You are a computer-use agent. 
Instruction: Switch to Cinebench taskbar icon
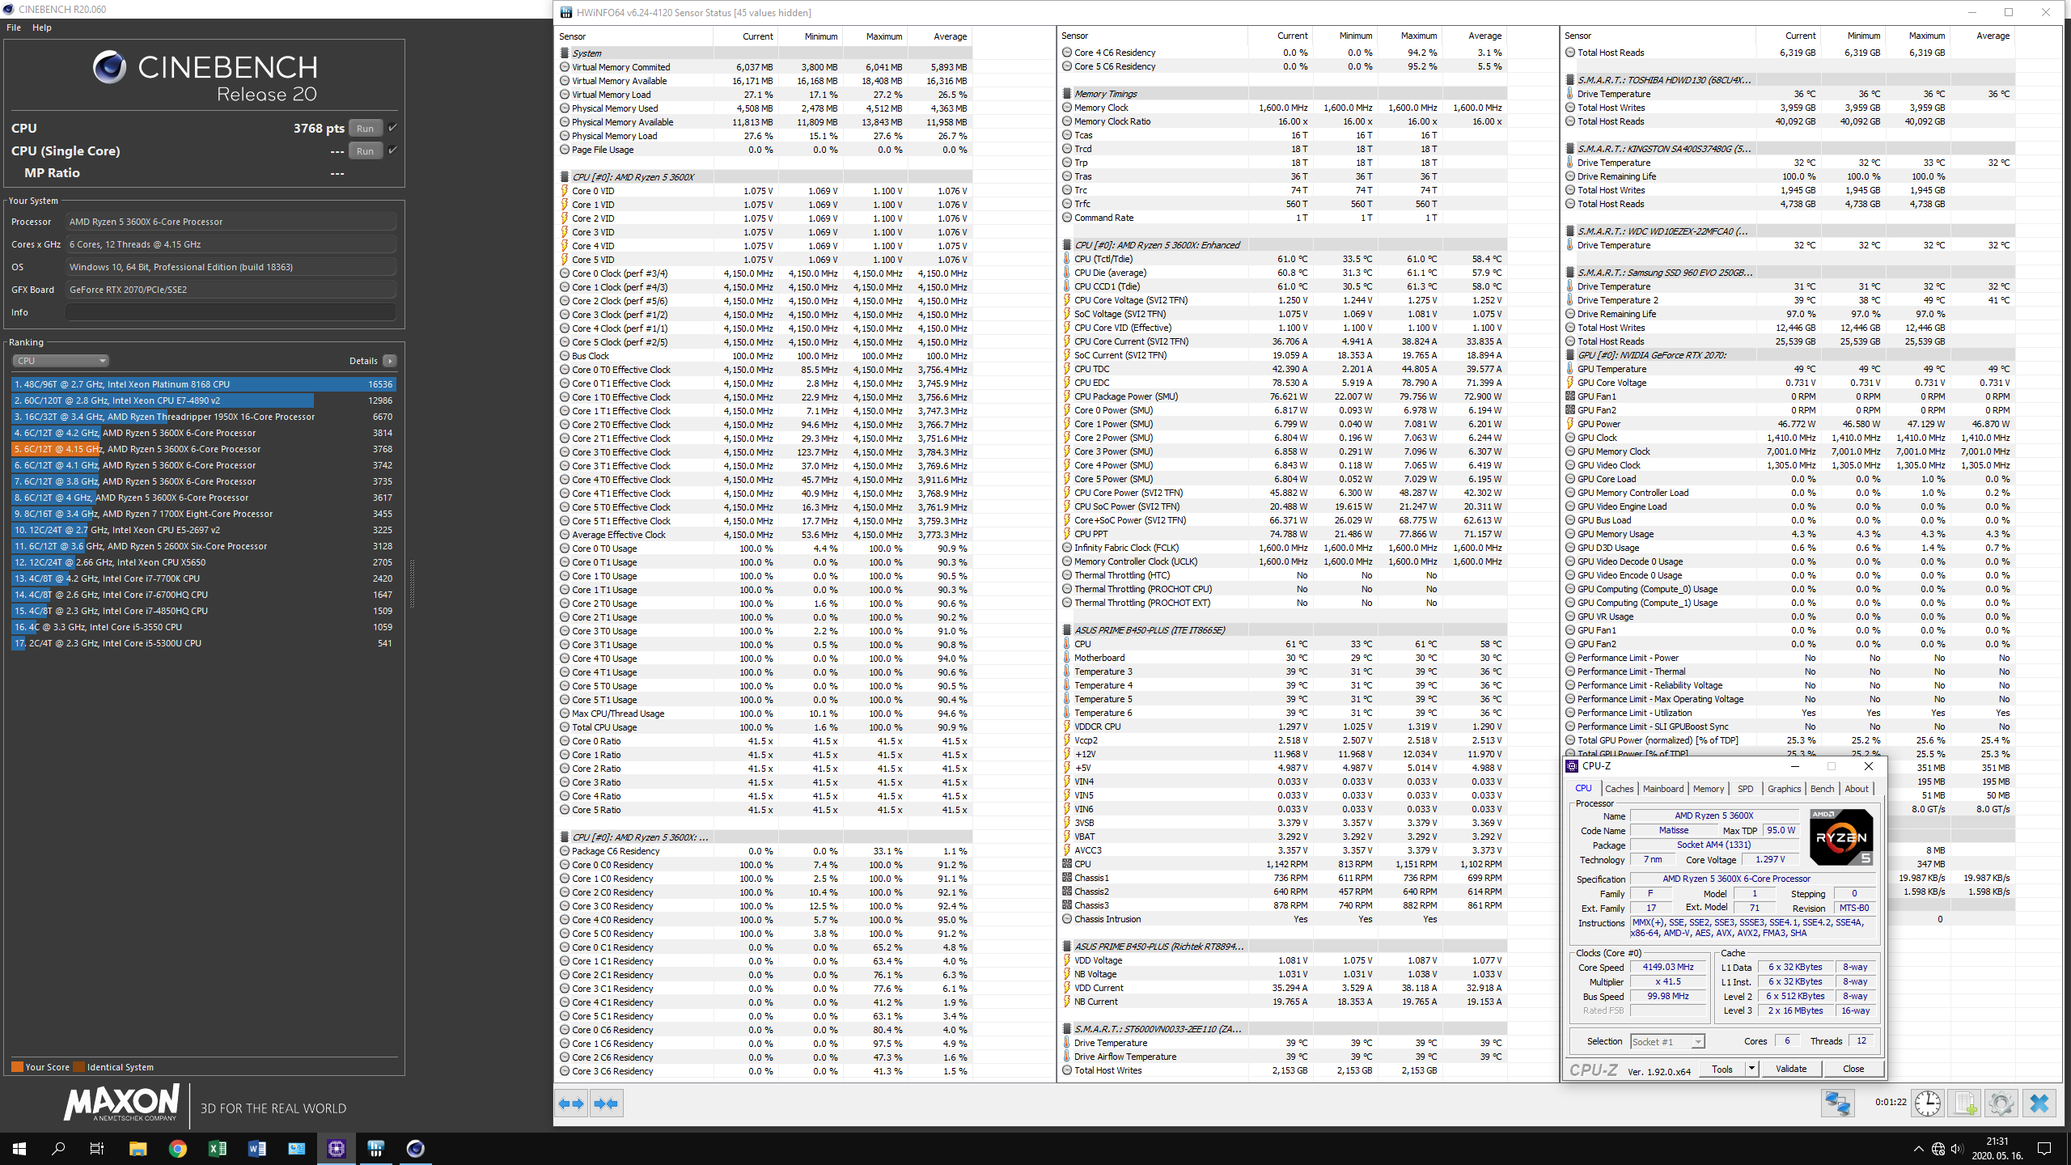coord(415,1148)
